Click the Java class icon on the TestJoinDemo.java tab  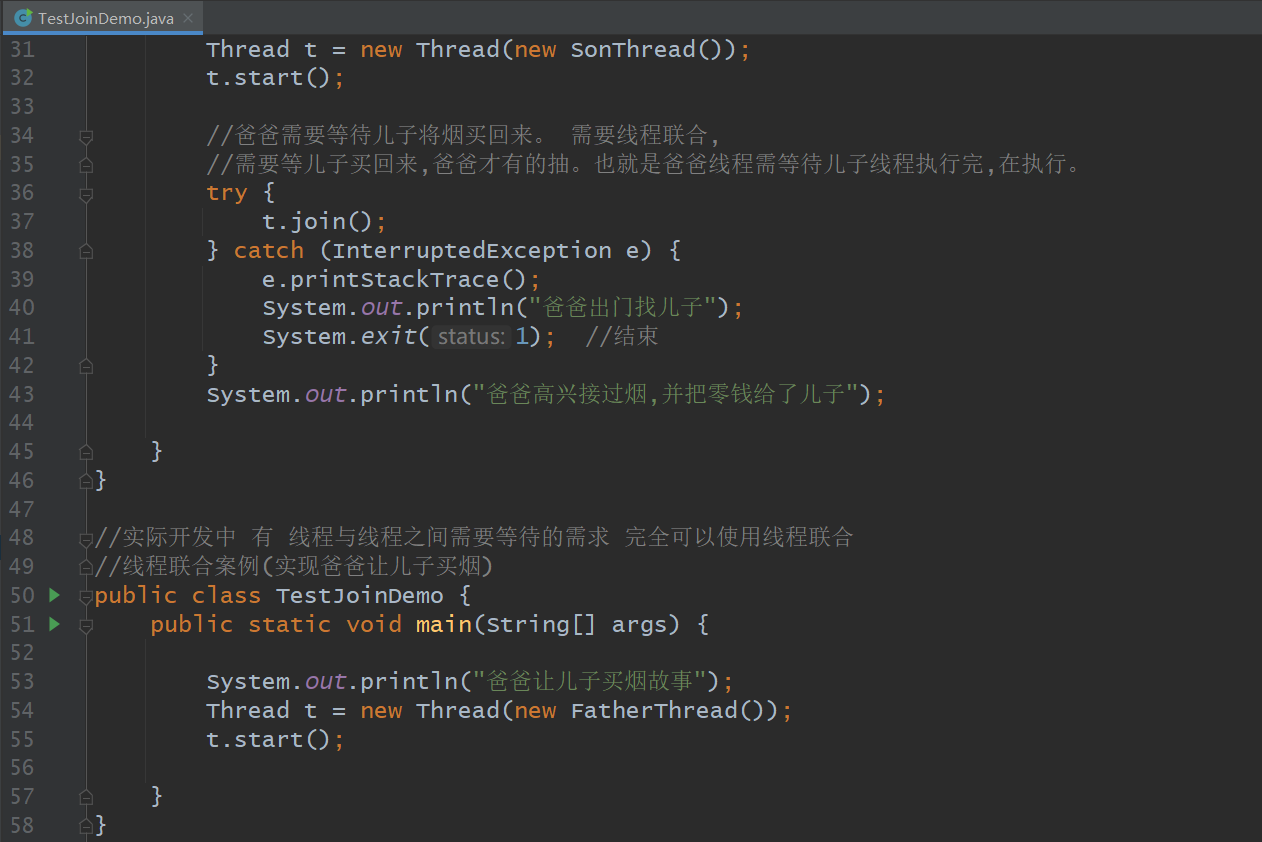pyautogui.click(x=22, y=18)
